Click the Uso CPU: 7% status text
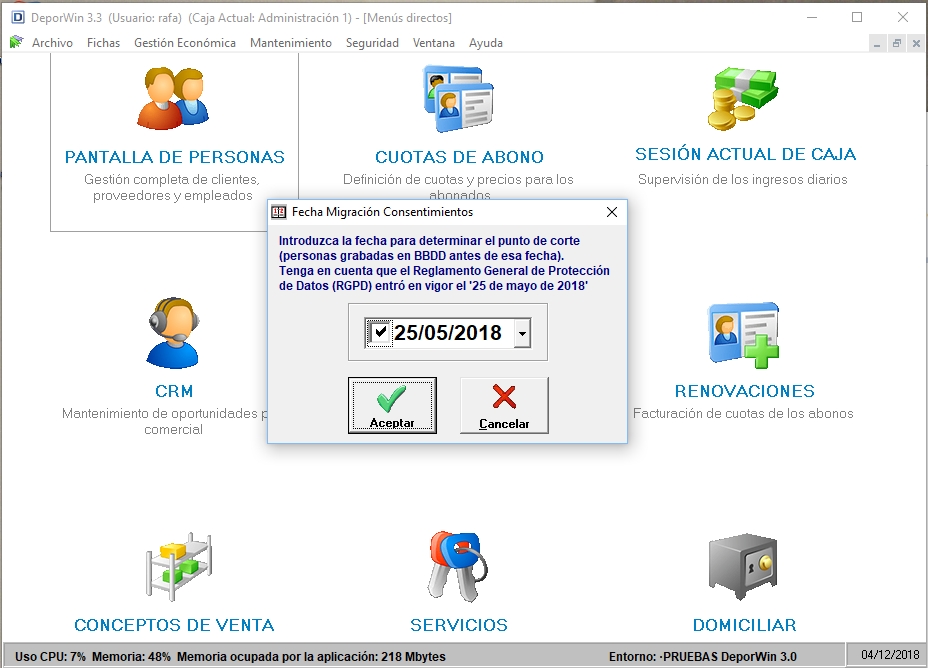928x668 pixels. (x=50, y=657)
